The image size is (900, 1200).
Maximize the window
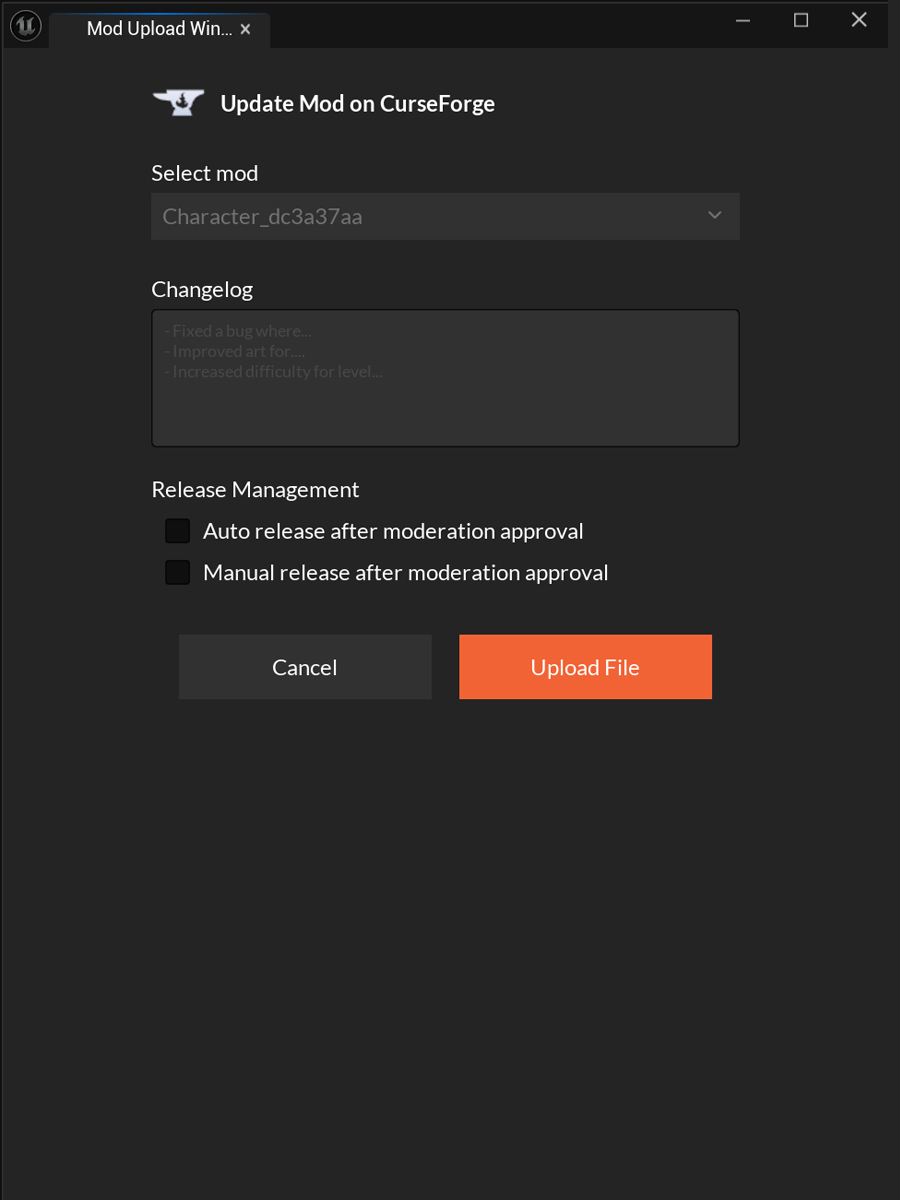point(801,20)
